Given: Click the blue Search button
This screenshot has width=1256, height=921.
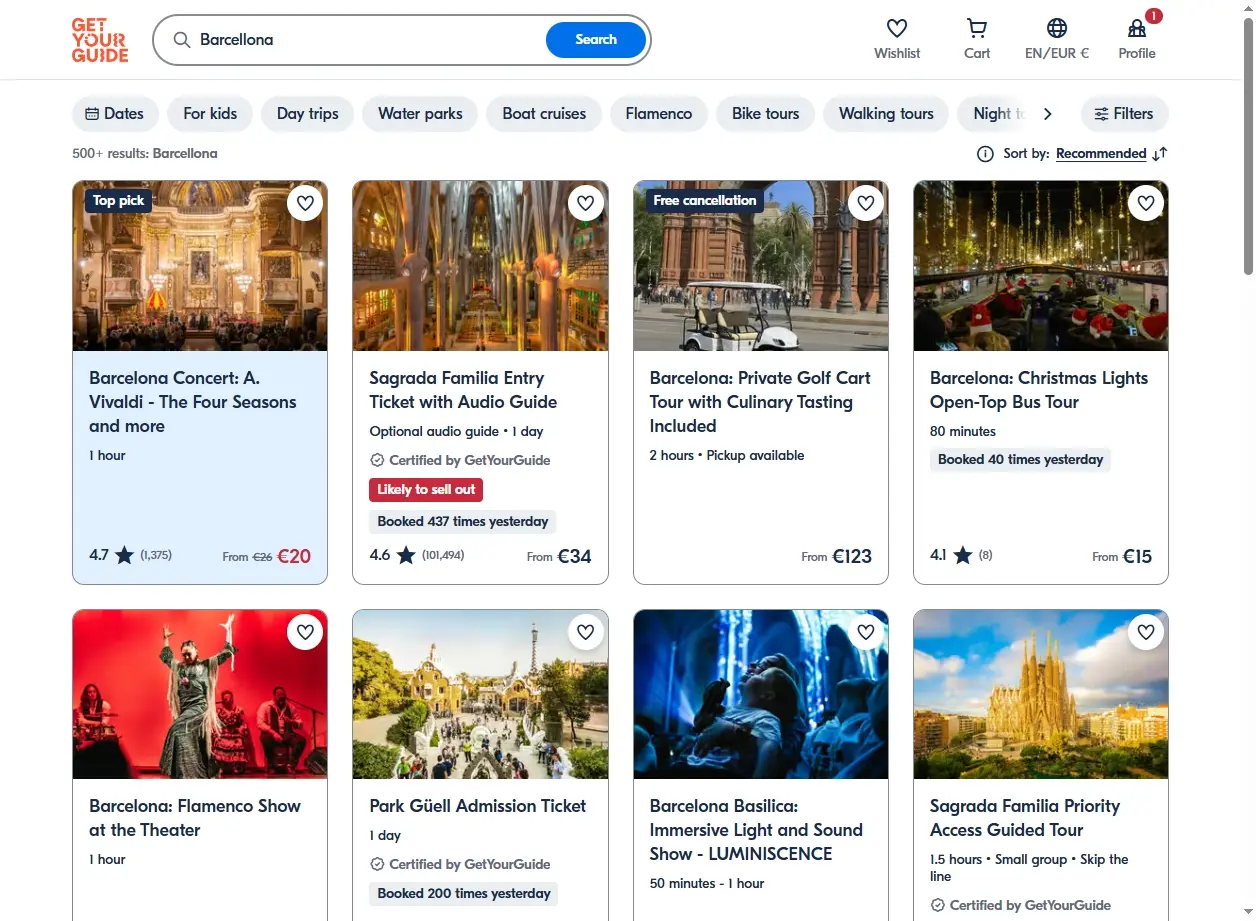Looking at the screenshot, I should [596, 40].
